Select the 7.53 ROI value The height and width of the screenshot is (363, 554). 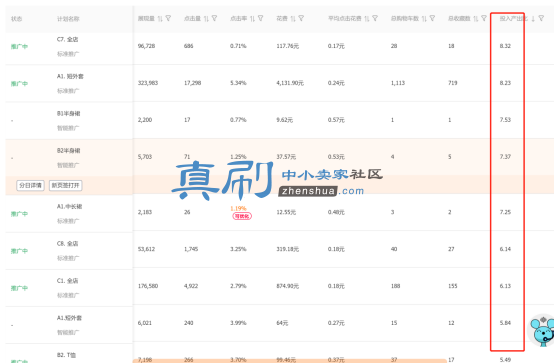point(505,120)
